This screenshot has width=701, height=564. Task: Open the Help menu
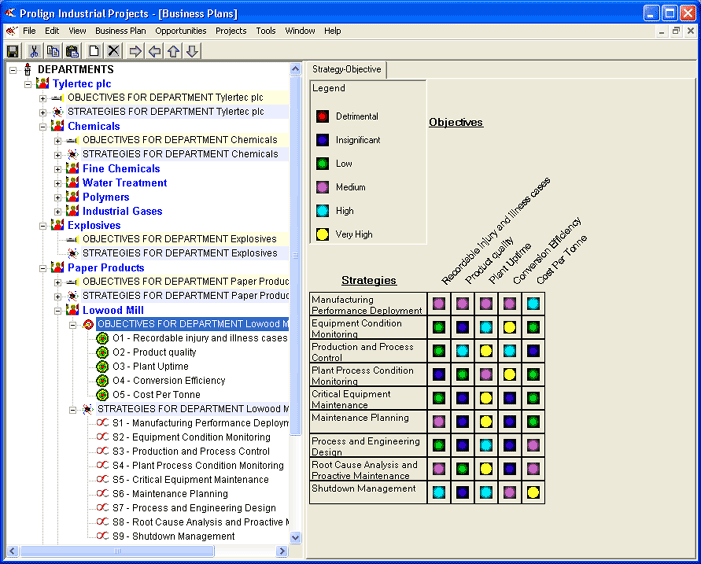tap(333, 31)
